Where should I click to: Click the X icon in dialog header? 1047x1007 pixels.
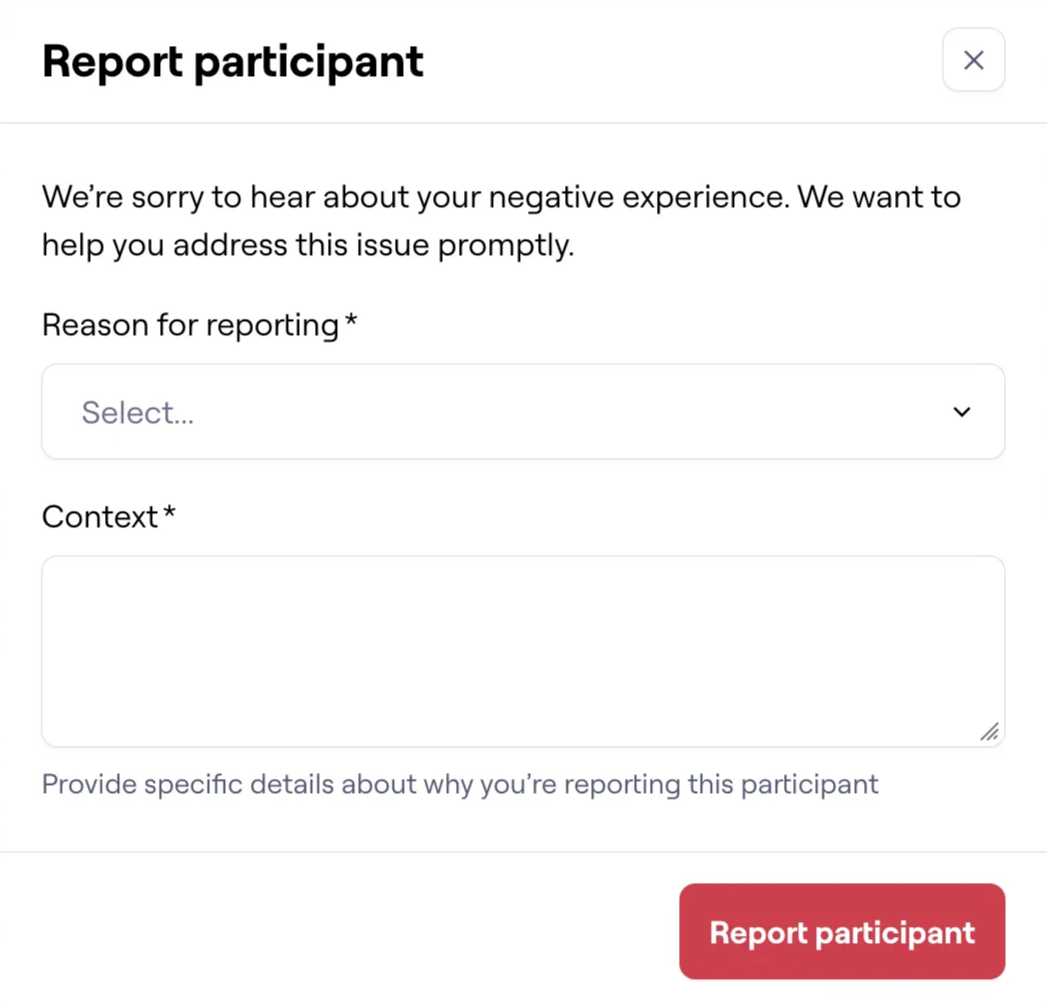point(973,60)
